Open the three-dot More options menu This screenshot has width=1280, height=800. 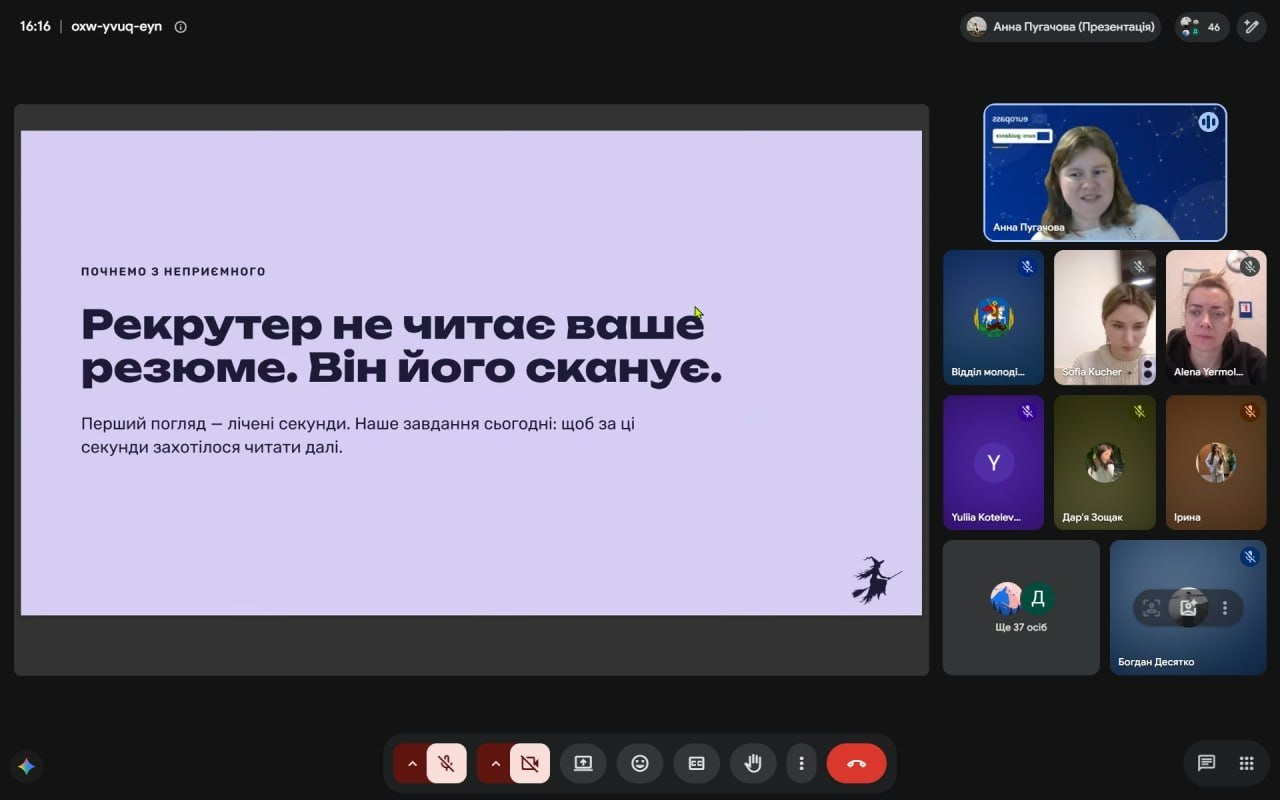coord(801,764)
